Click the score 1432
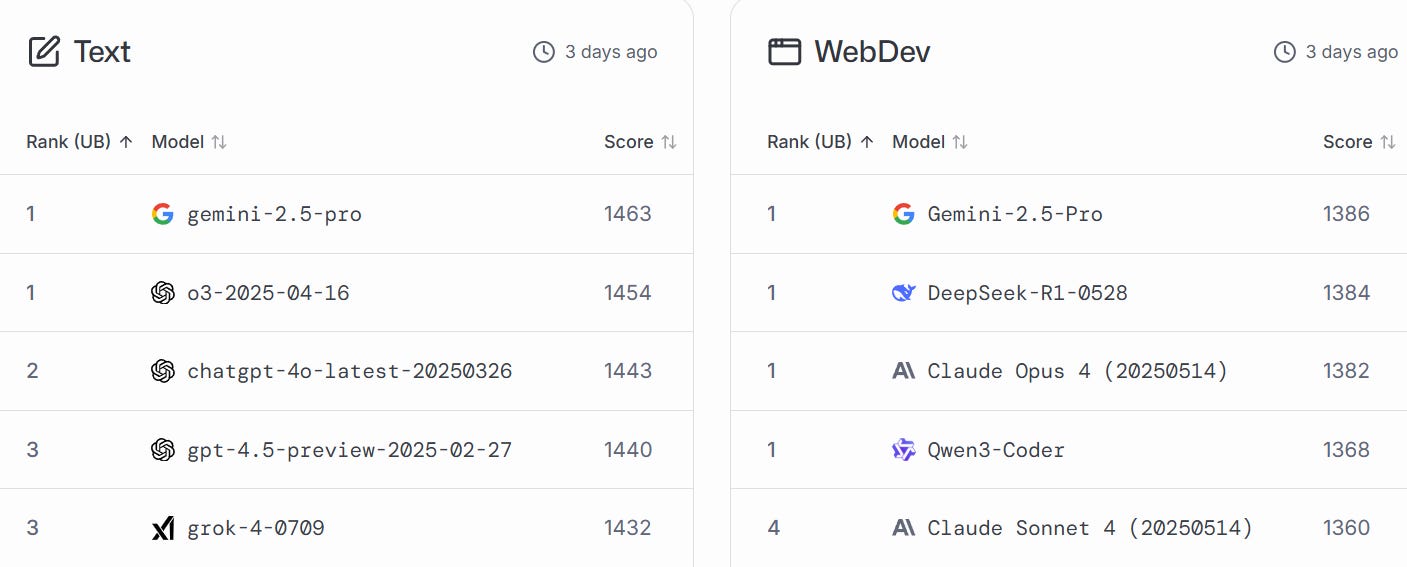 628,528
